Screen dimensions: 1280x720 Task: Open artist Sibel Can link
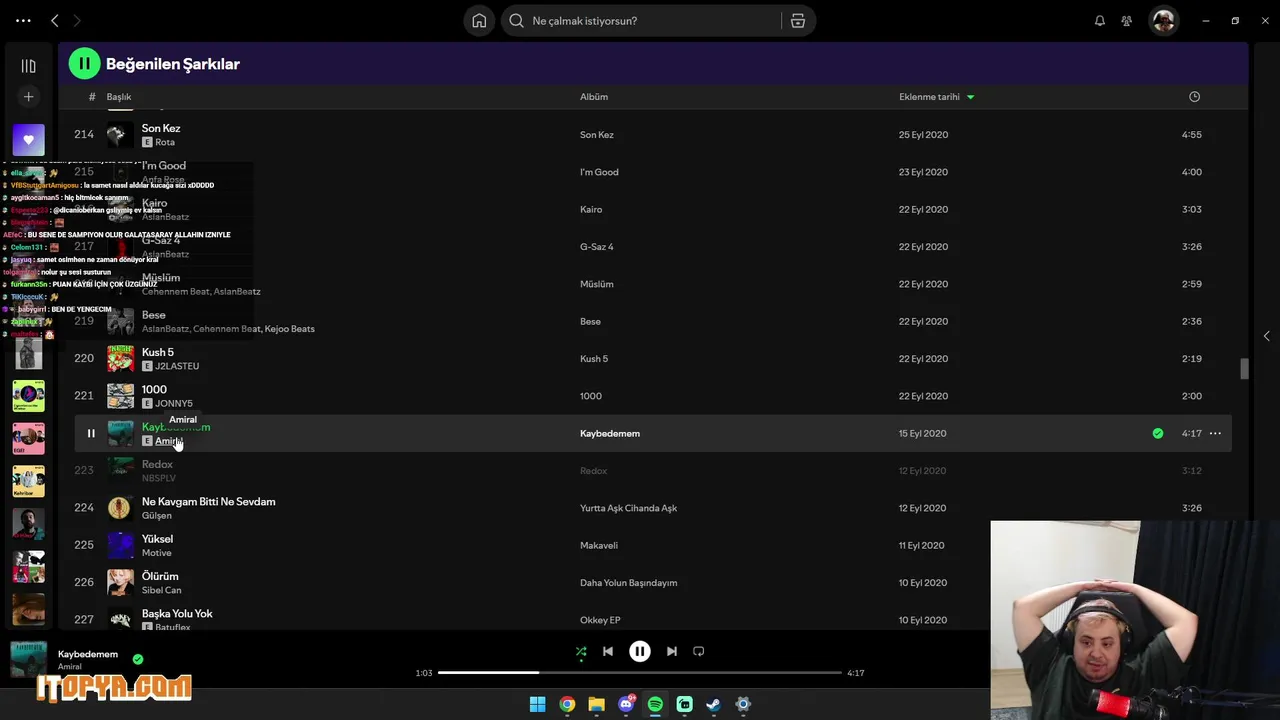pos(162,591)
